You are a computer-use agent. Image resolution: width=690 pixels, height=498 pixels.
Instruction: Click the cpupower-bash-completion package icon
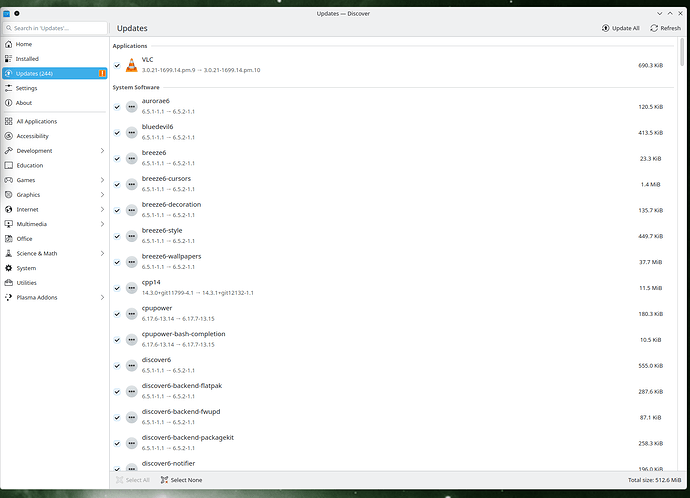point(132,340)
